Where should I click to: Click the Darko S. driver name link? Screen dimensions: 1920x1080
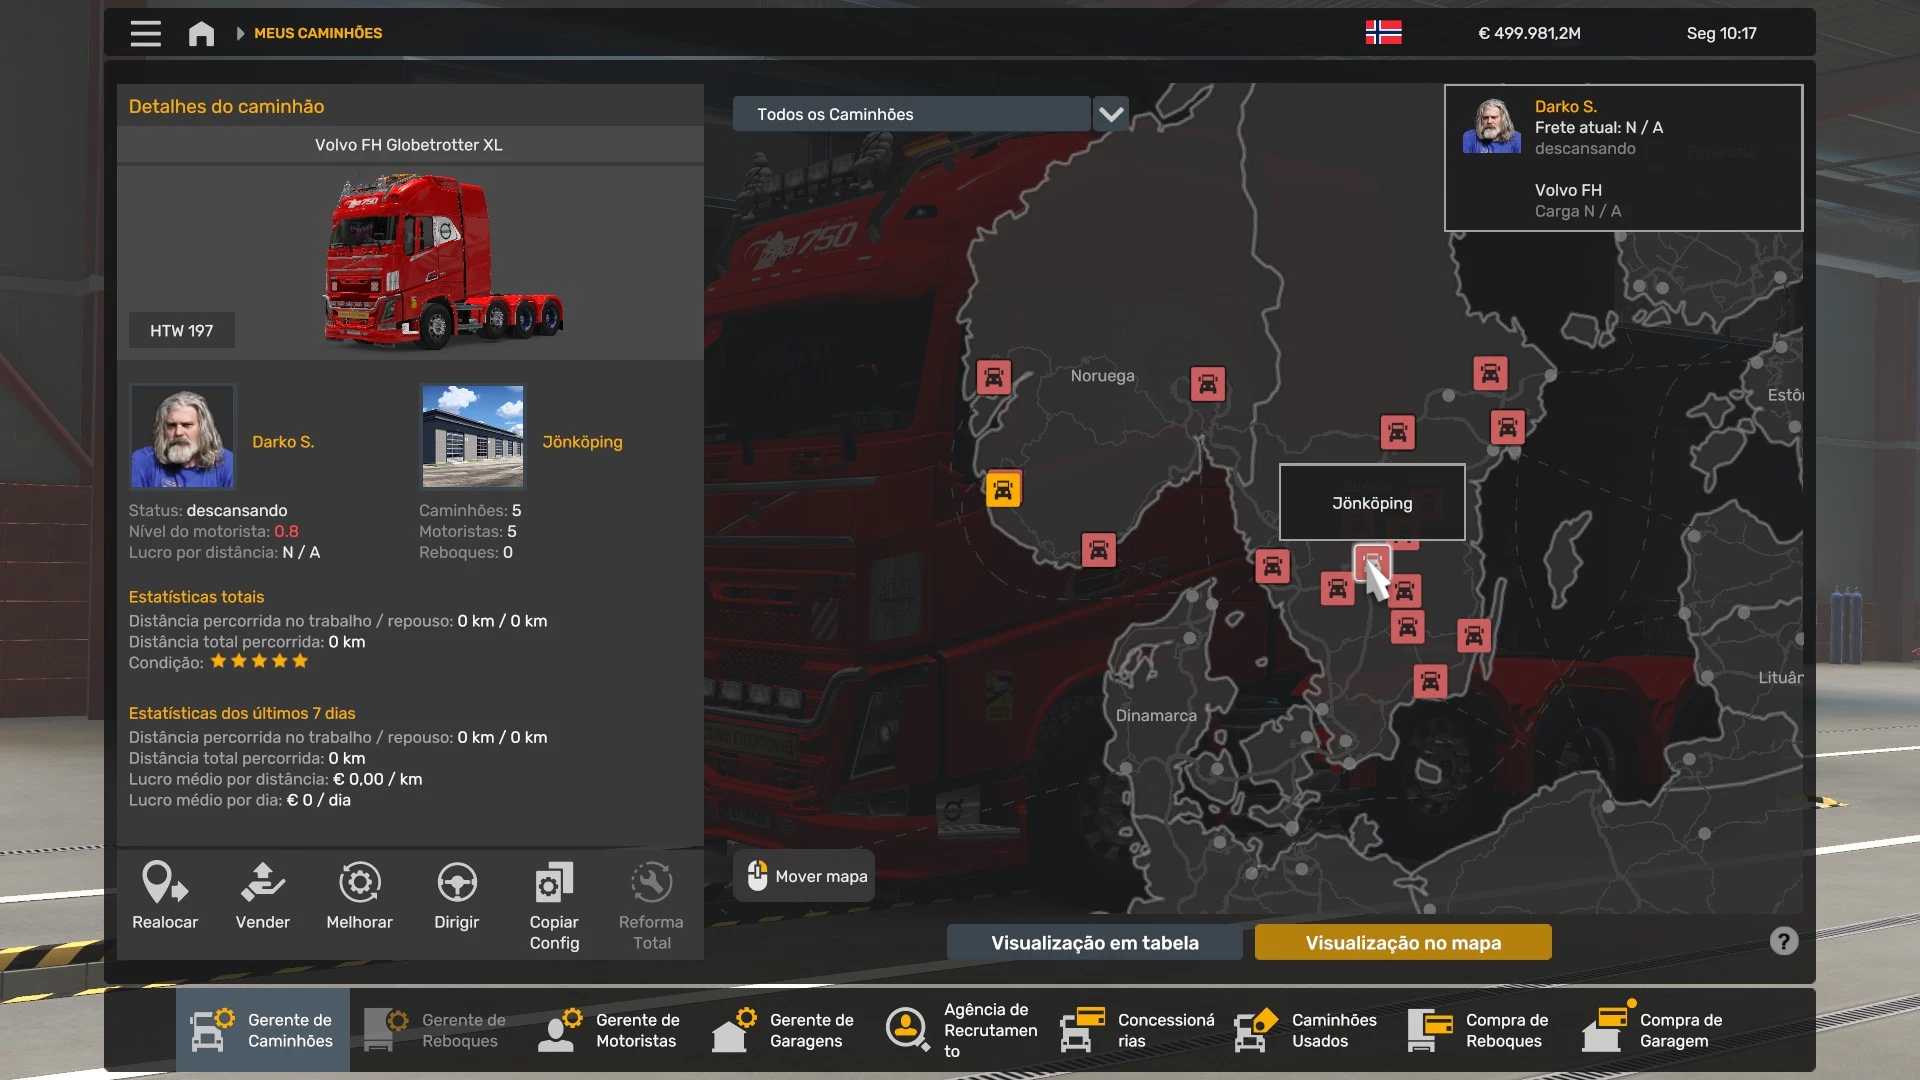coord(283,442)
